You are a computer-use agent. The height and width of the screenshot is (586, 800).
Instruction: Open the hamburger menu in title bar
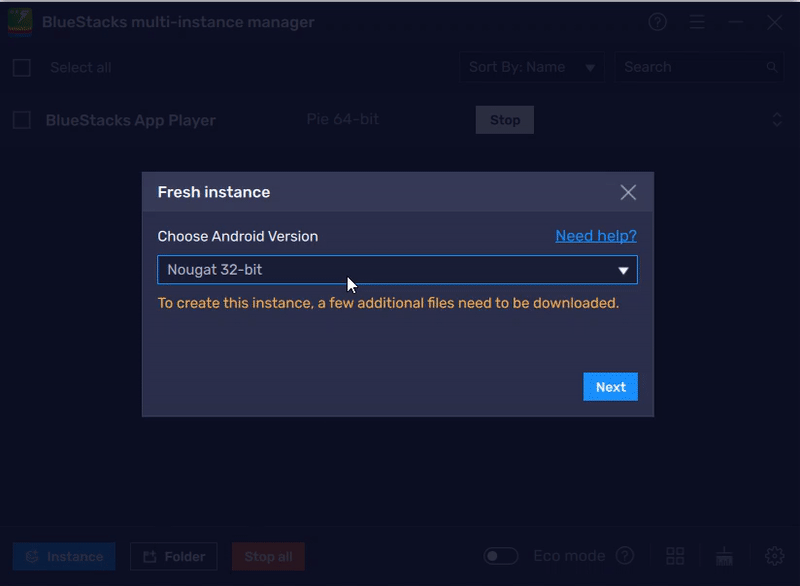(x=697, y=22)
